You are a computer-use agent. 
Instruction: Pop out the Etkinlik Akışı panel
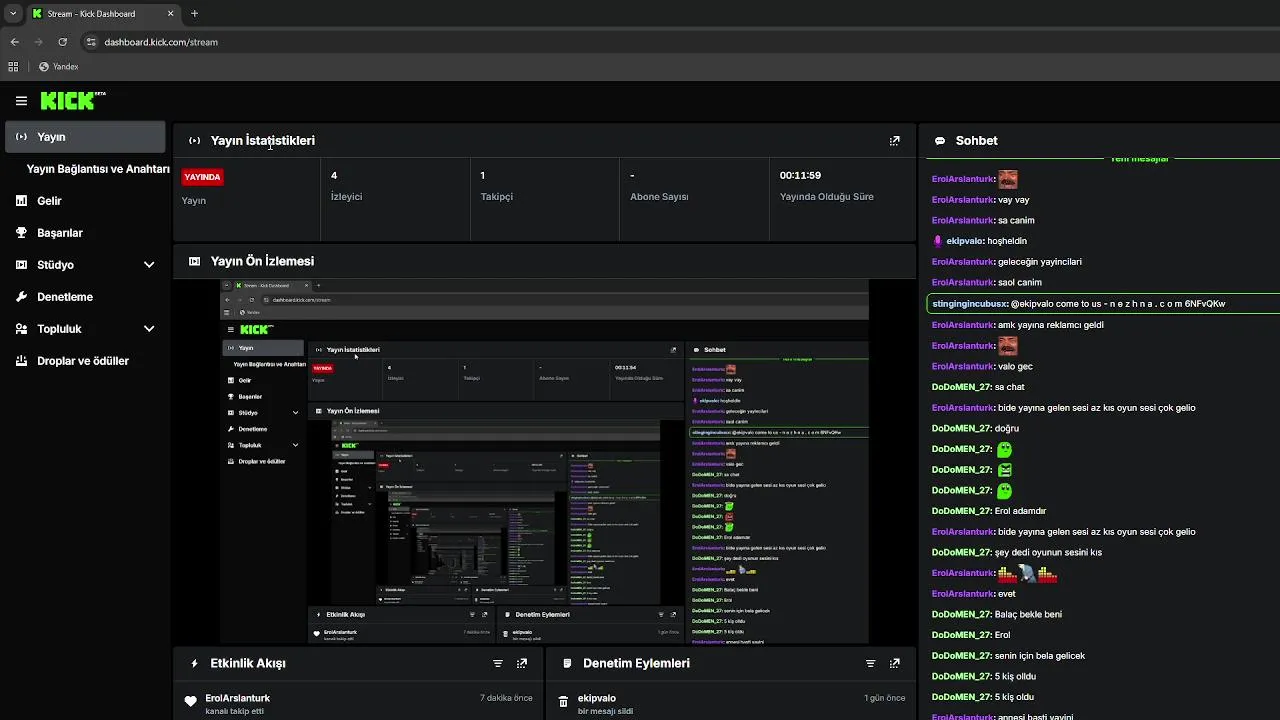pyautogui.click(x=522, y=664)
